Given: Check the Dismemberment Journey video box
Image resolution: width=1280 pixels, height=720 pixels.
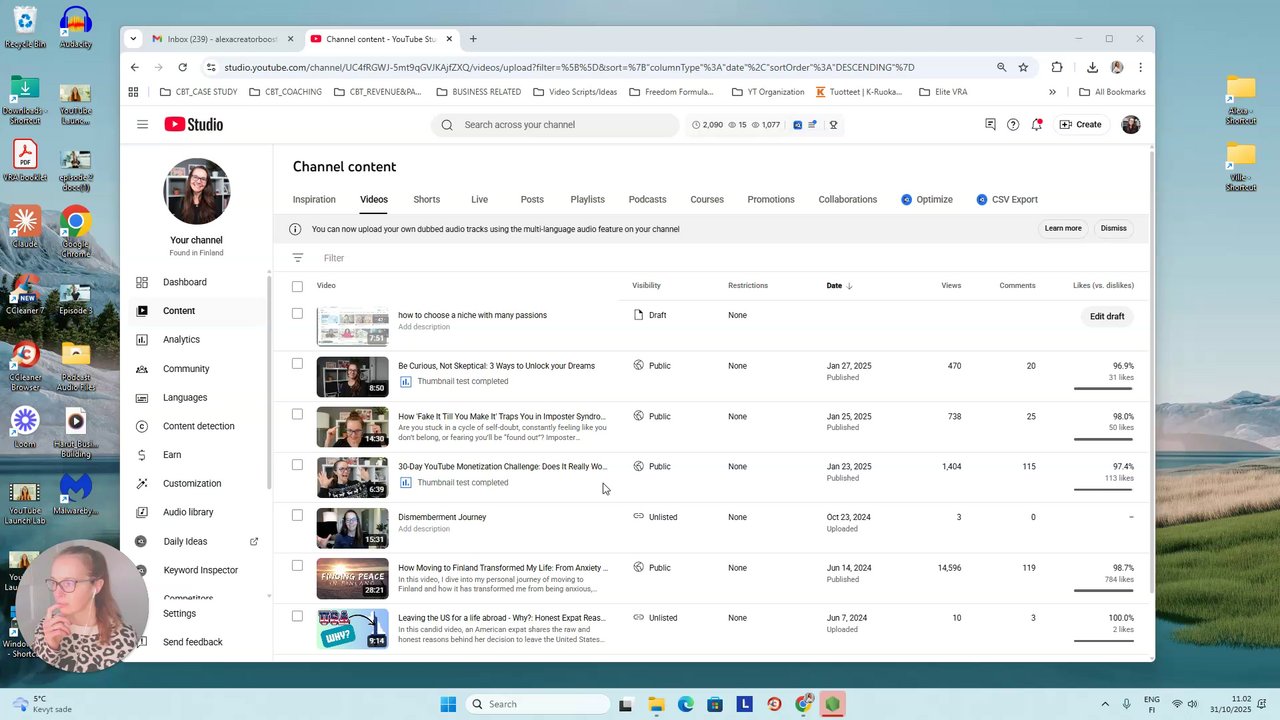Looking at the screenshot, I should click(297, 515).
